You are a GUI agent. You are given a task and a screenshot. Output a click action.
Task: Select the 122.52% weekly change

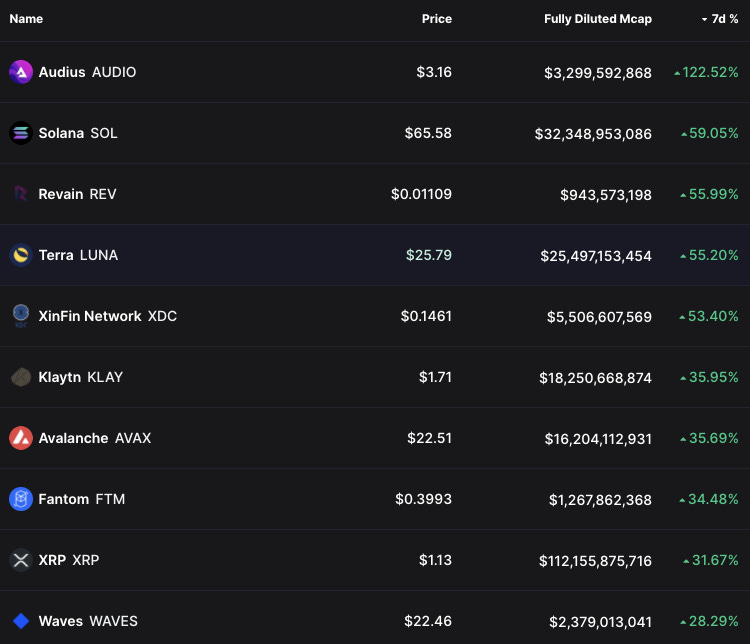(706, 72)
